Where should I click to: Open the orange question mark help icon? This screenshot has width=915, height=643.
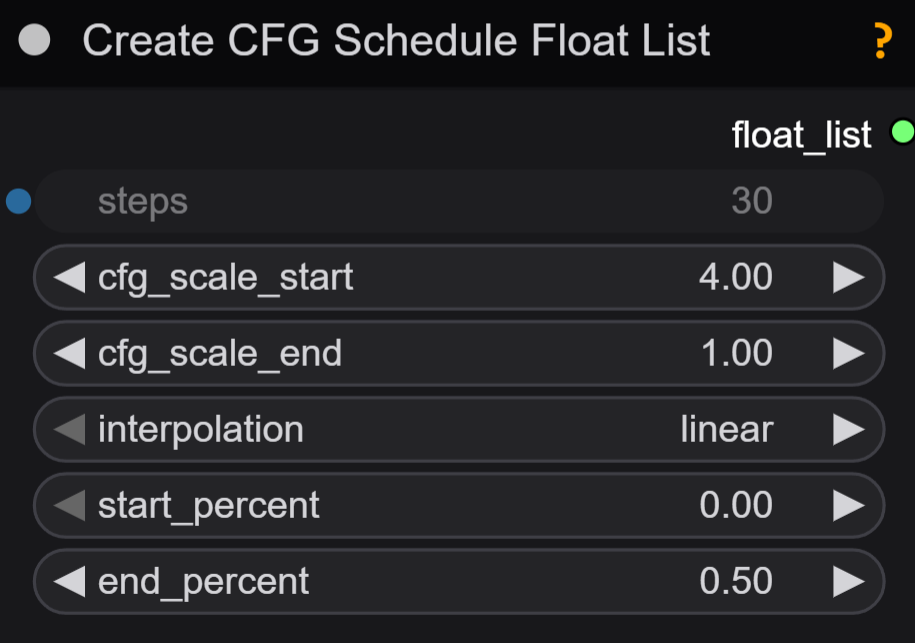pyautogui.click(x=883, y=40)
